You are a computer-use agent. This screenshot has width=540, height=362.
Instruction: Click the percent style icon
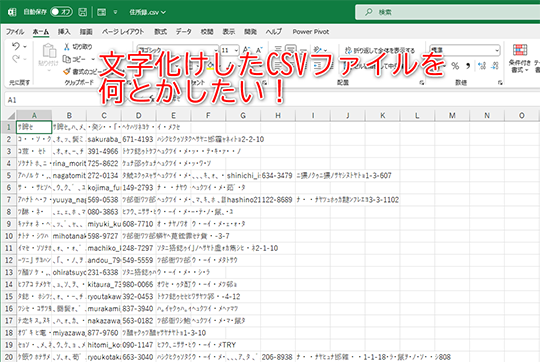(455, 66)
